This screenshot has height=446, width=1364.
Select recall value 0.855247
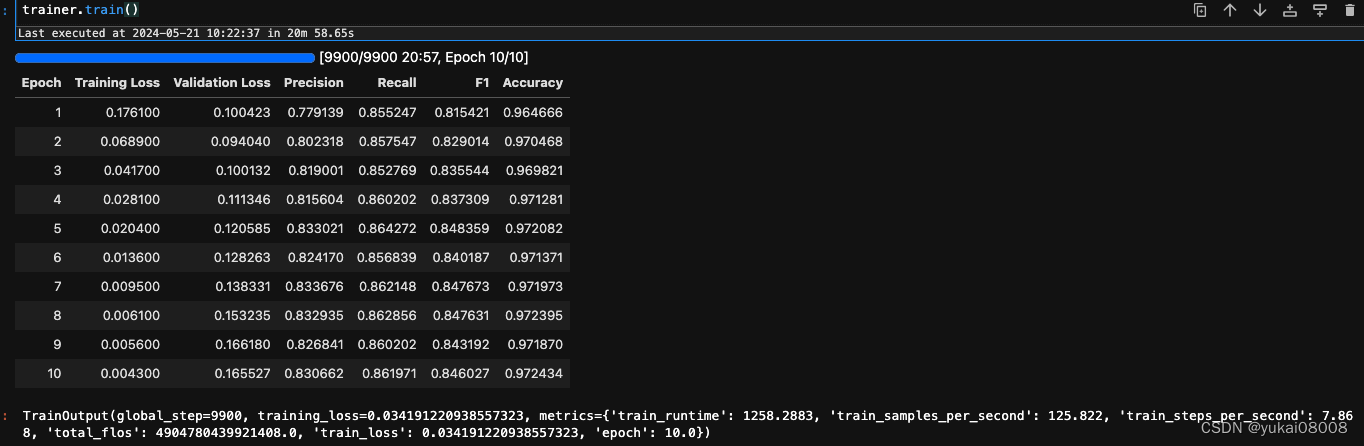coord(388,112)
